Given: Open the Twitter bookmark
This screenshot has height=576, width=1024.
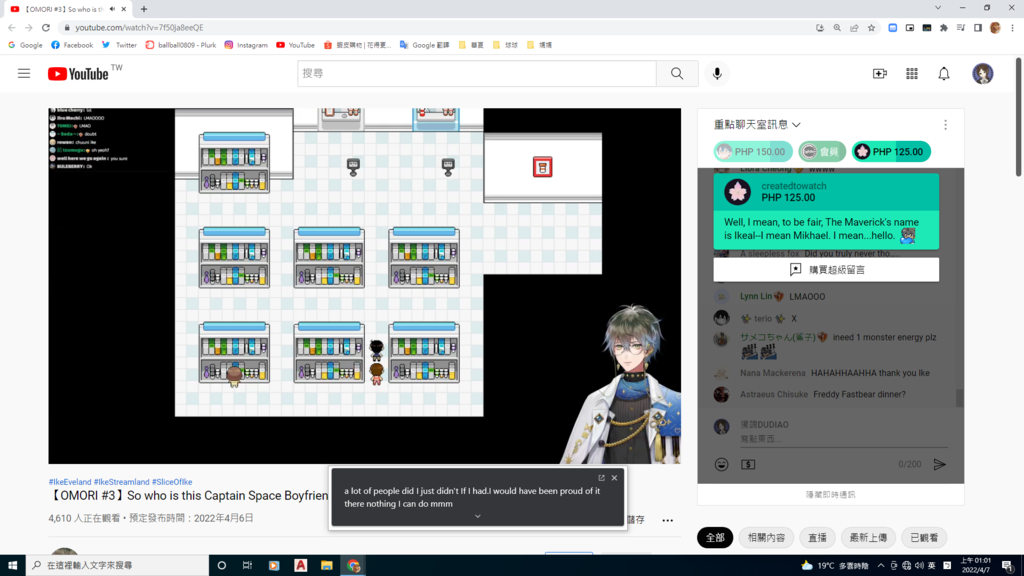Looking at the screenshot, I should coord(120,45).
